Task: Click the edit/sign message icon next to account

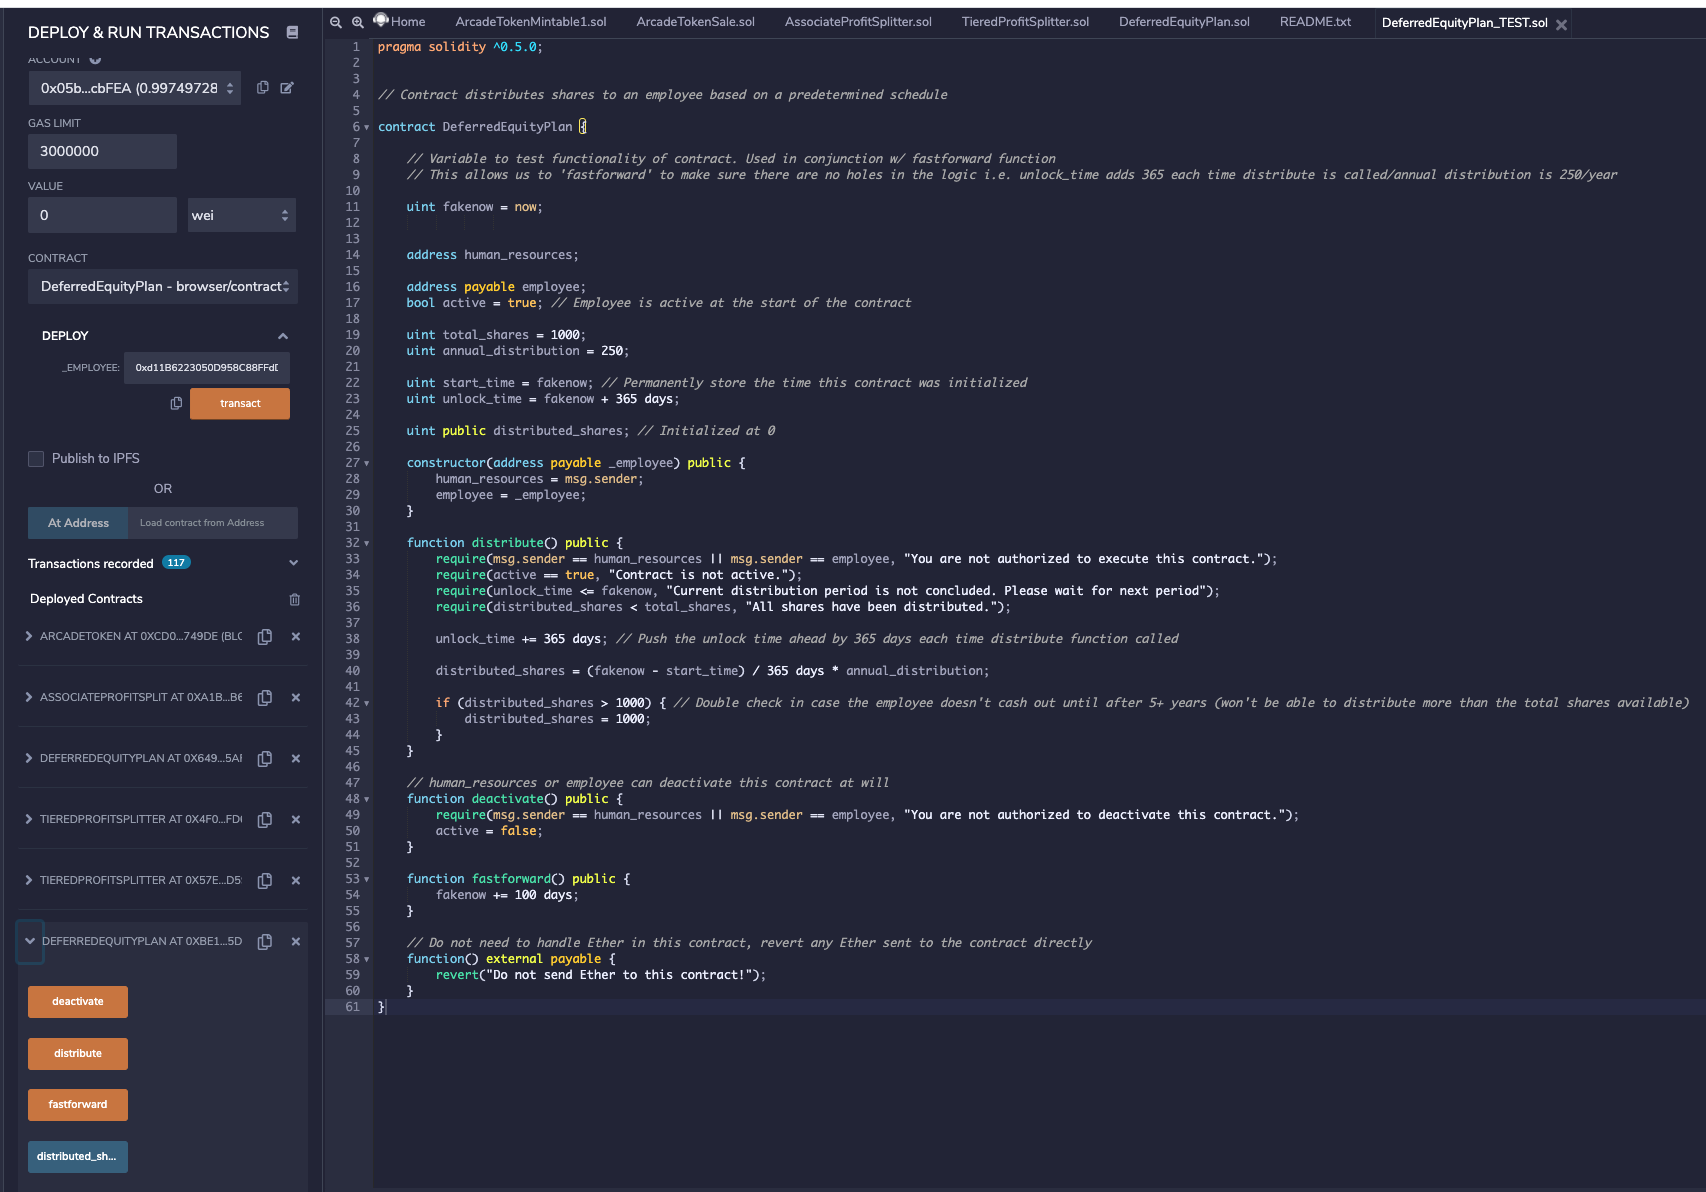Action: [x=287, y=88]
